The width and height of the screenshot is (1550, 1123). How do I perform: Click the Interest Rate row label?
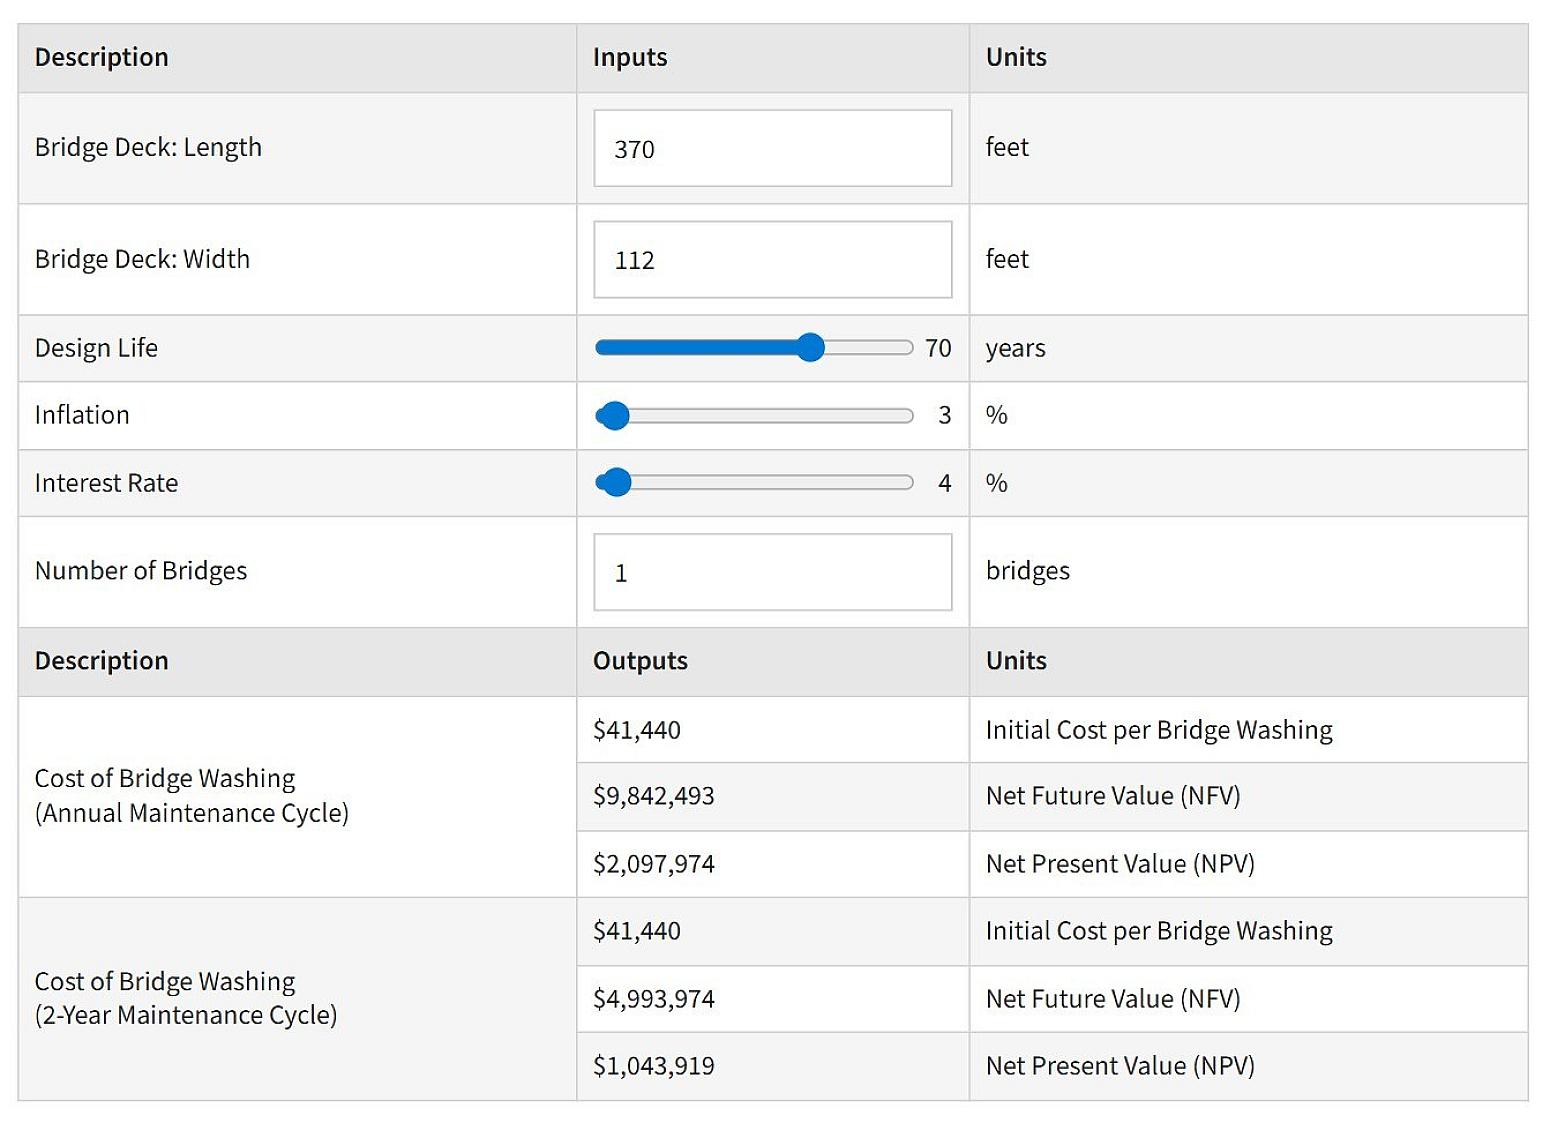tap(106, 483)
